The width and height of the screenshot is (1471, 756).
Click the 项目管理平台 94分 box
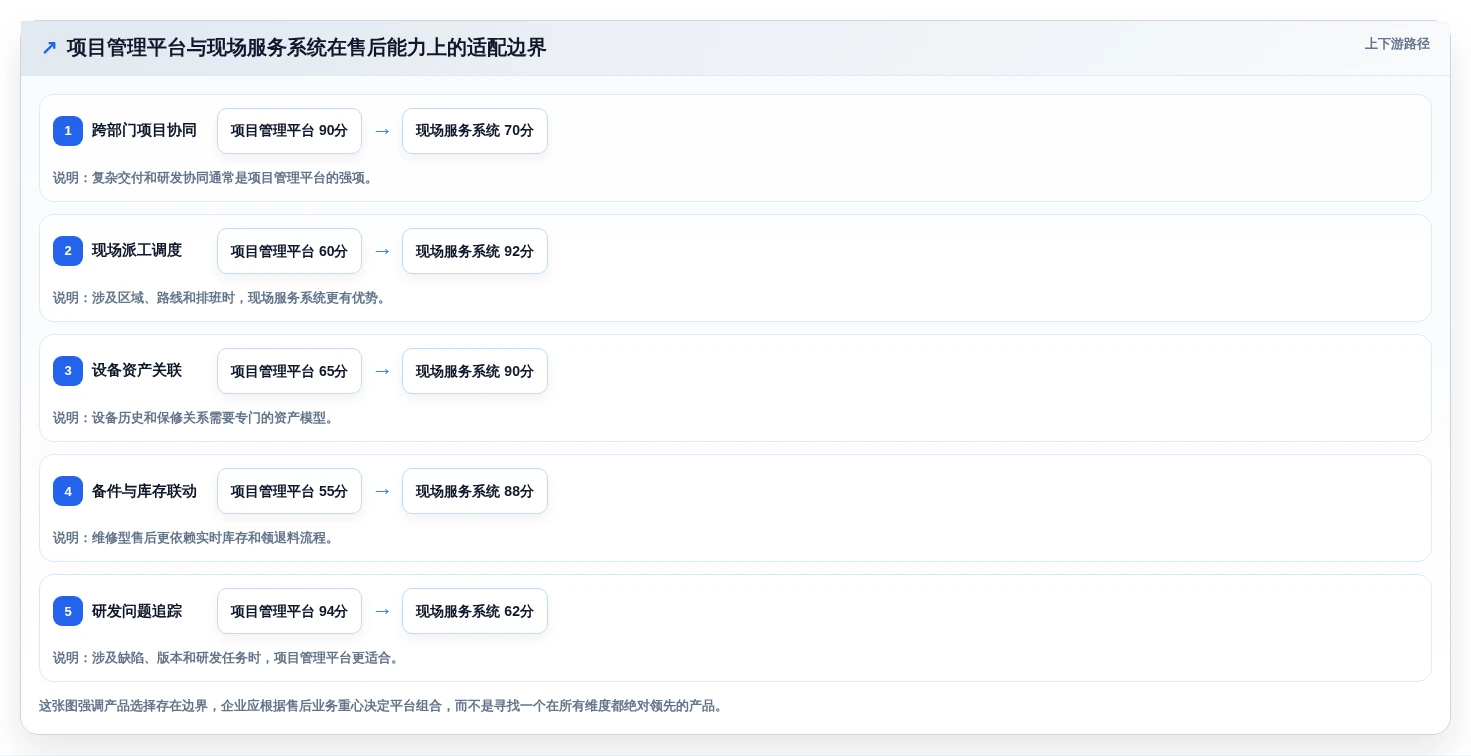(x=289, y=611)
